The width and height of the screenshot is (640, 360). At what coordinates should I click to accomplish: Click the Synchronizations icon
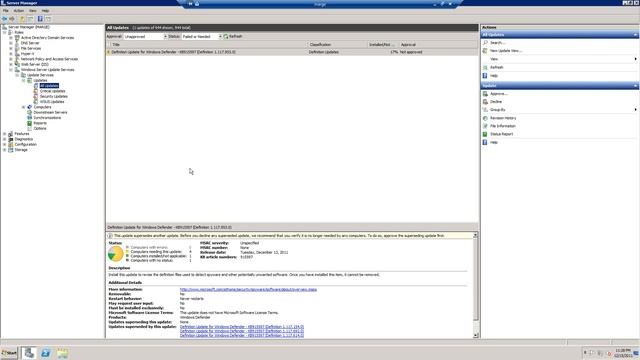[29, 118]
